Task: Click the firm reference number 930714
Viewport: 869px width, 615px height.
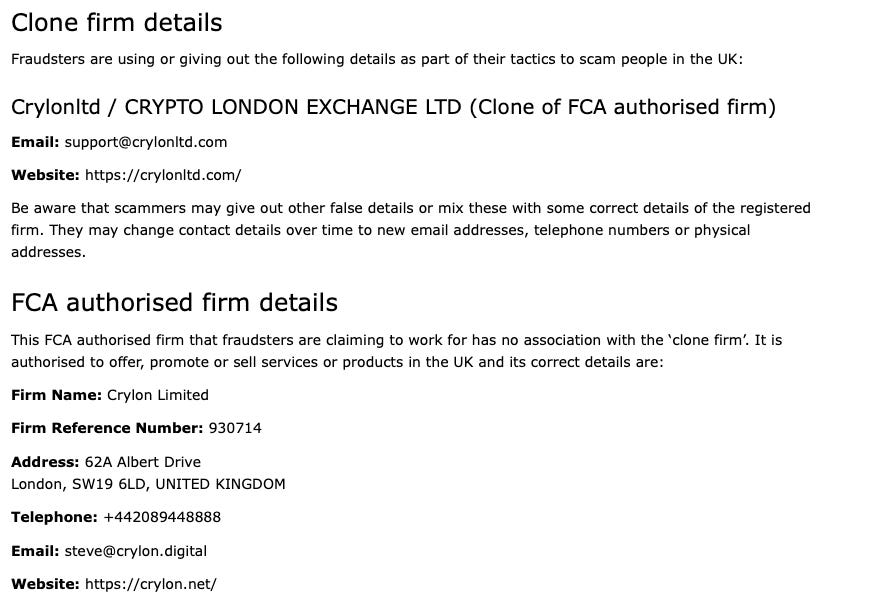Action: tap(235, 428)
